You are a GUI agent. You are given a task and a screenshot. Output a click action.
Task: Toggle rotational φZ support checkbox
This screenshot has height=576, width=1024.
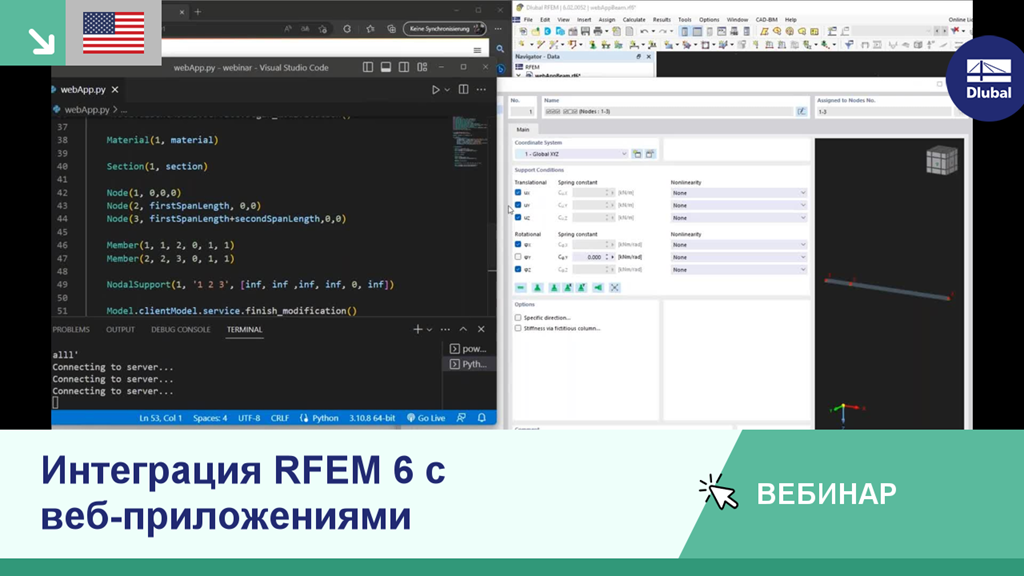point(518,269)
